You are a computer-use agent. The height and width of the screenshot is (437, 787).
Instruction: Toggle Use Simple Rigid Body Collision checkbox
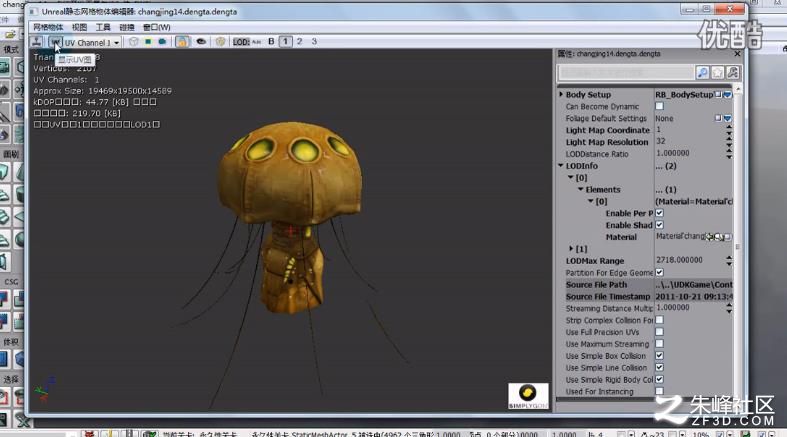(x=660, y=380)
